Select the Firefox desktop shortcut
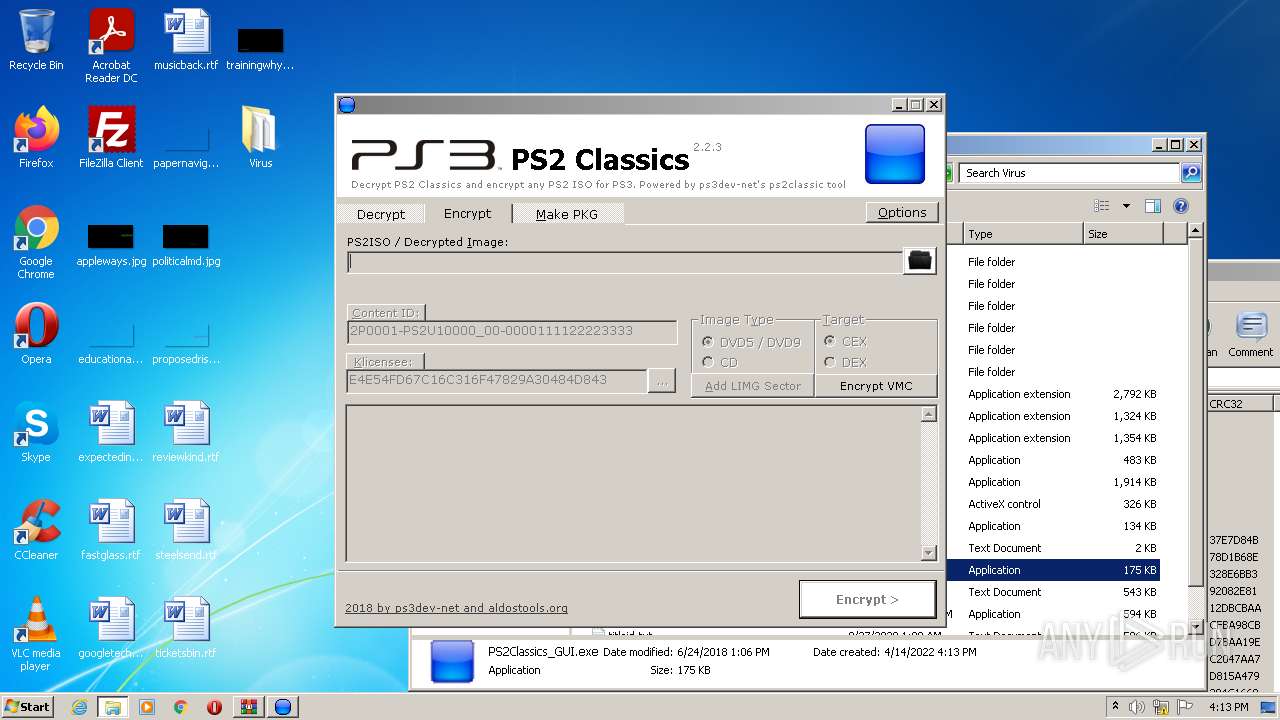The image size is (1280, 720). pyautogui.click(x=36, y=138)
